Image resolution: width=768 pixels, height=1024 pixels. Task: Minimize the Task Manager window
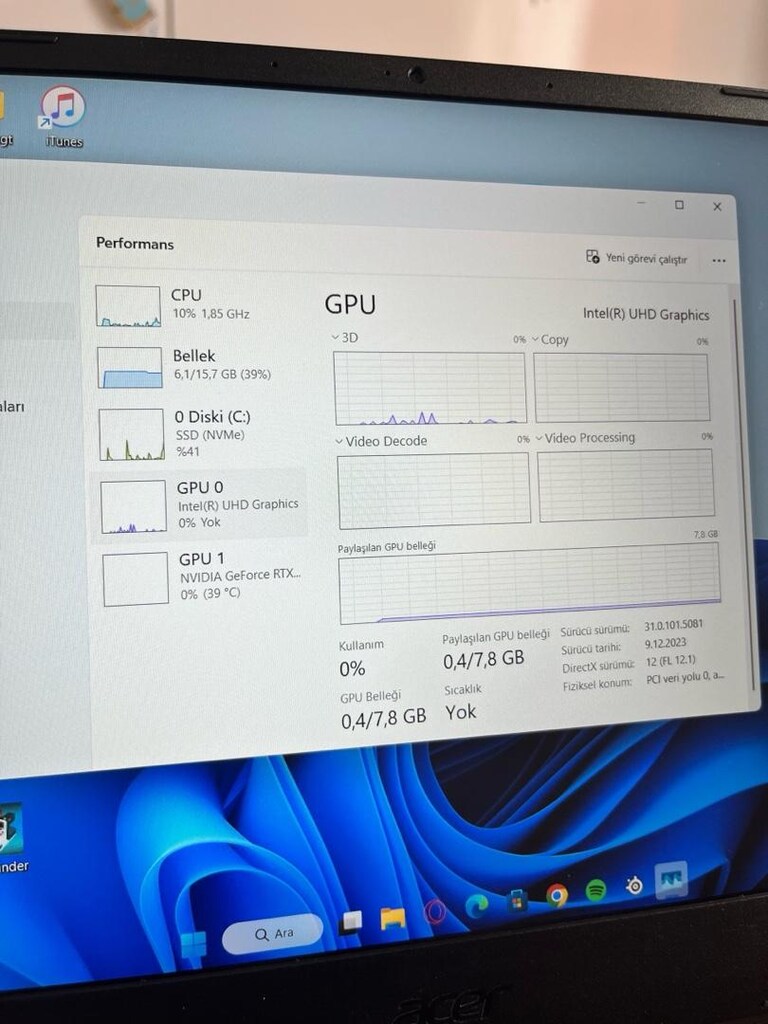[x=641, y=202]
